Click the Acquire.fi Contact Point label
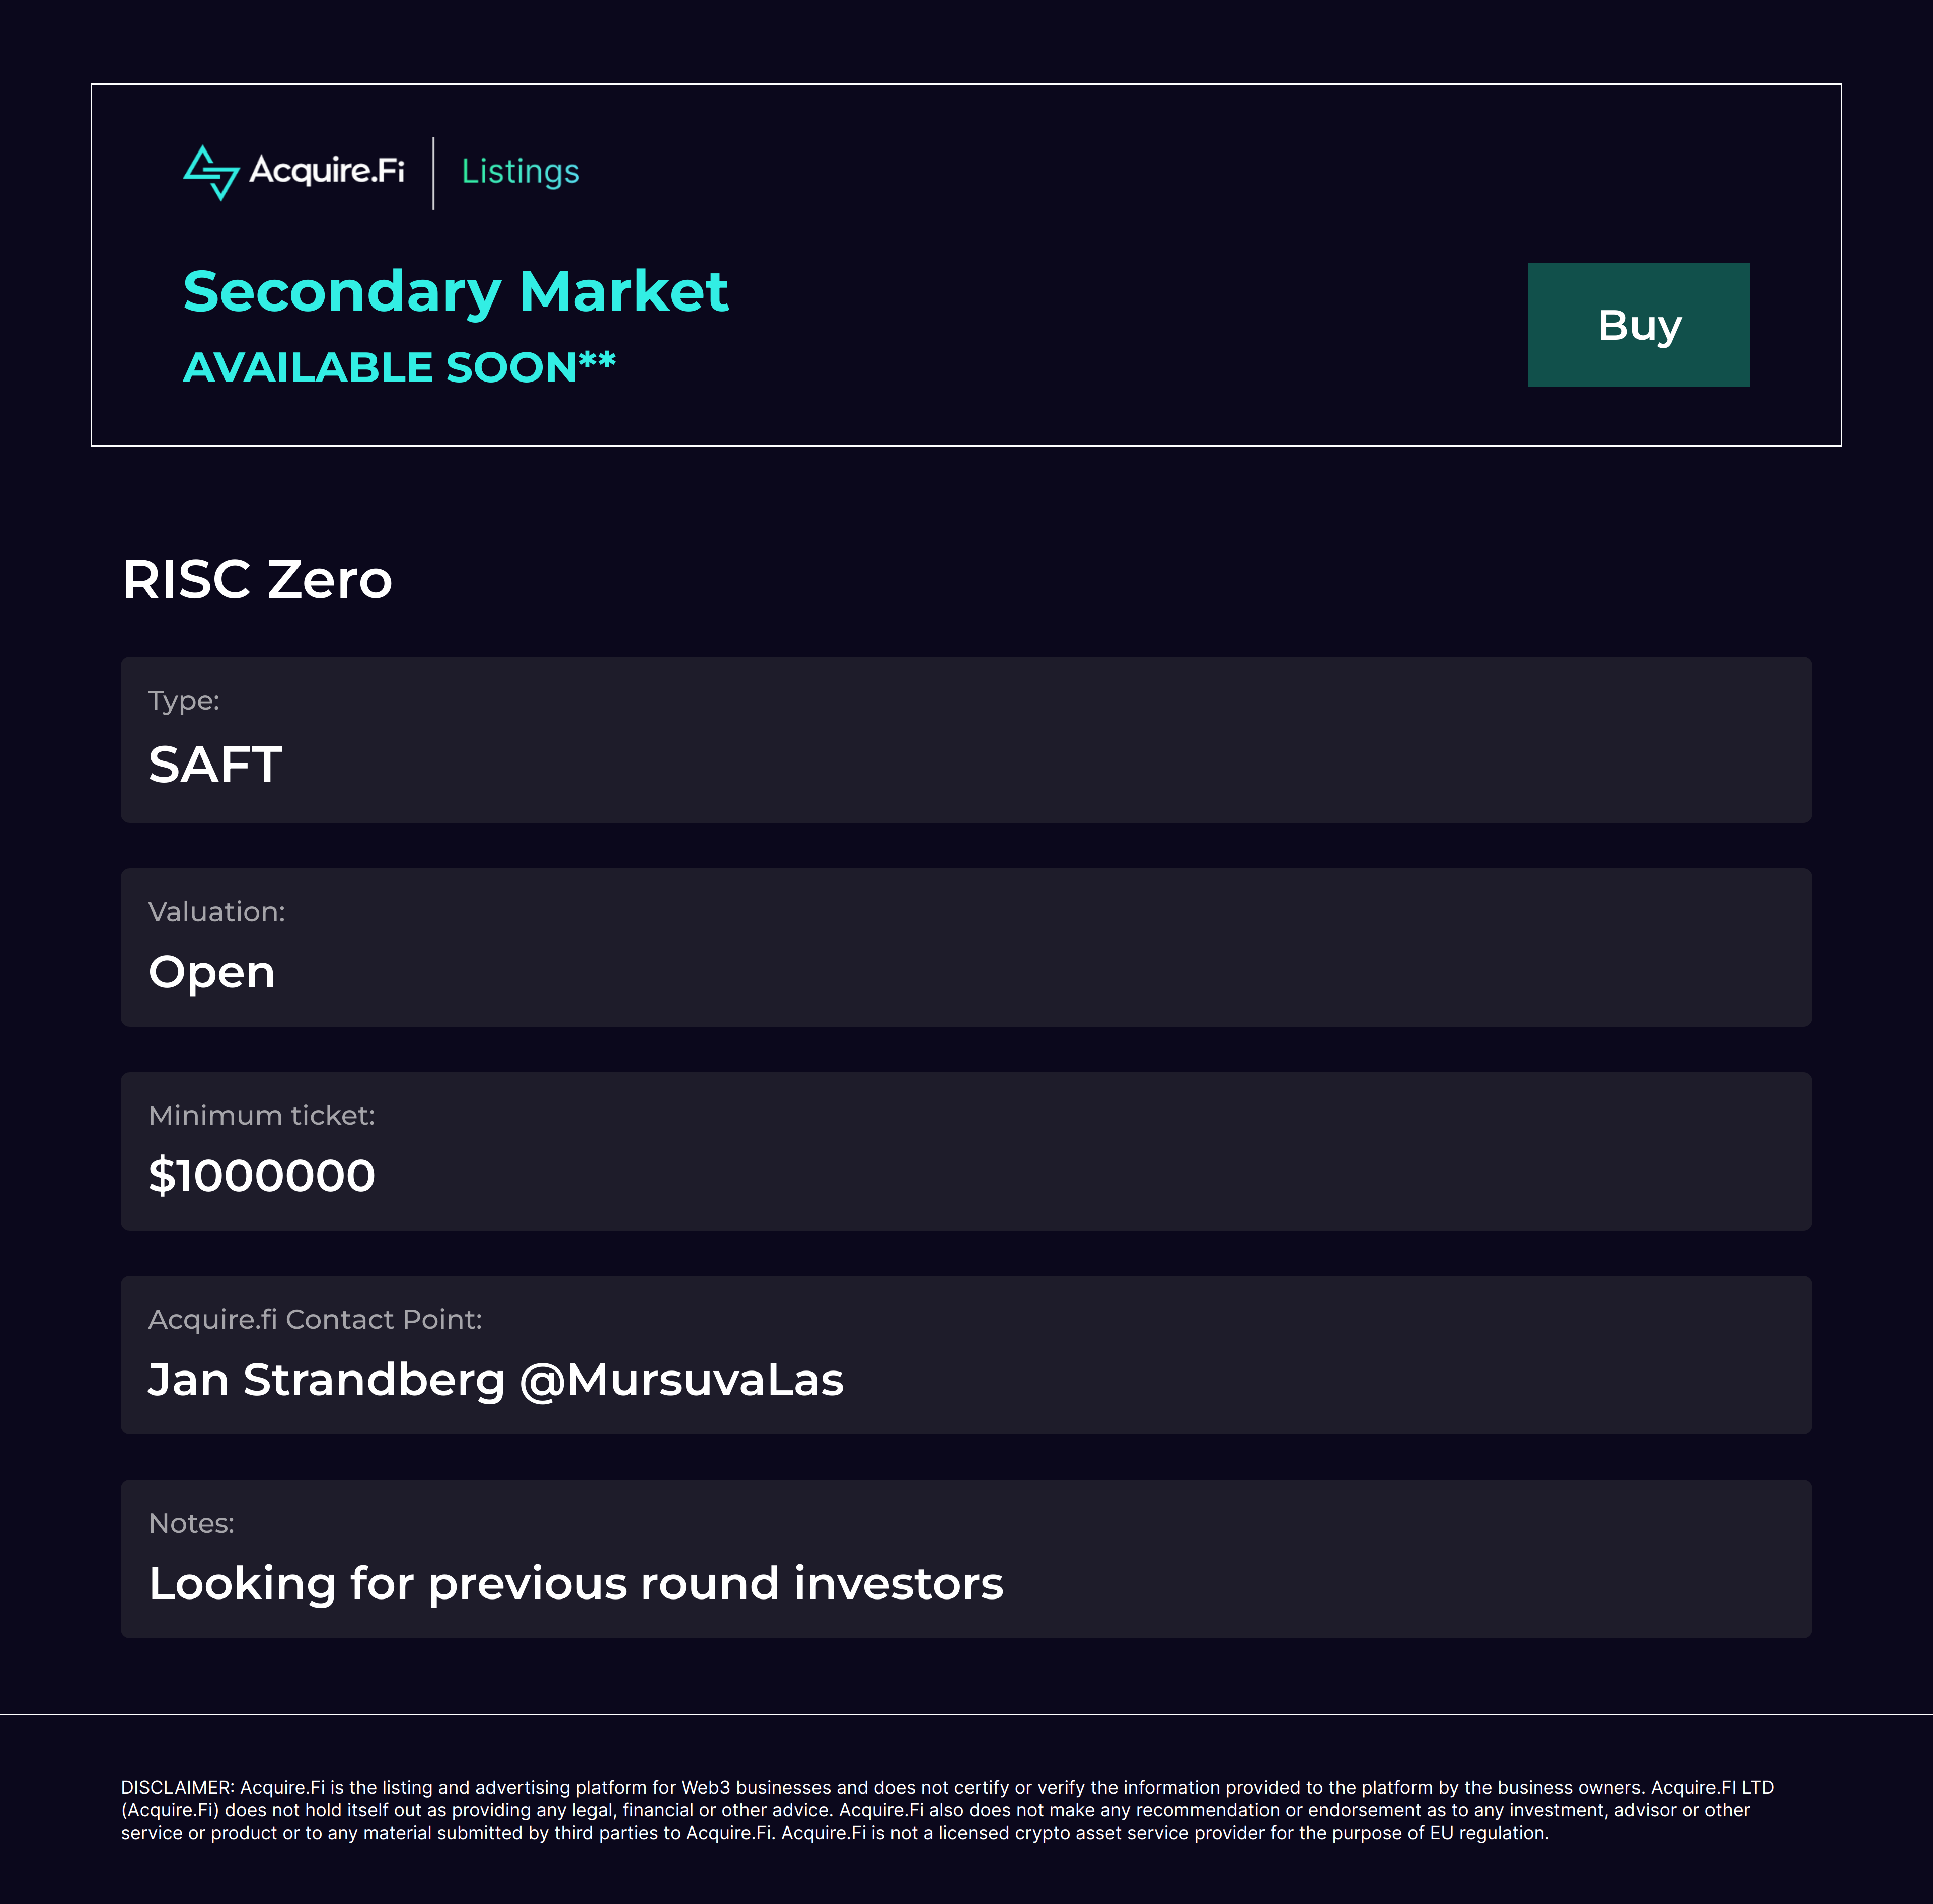The image size is (1933, 1904). pos(315,1319)
